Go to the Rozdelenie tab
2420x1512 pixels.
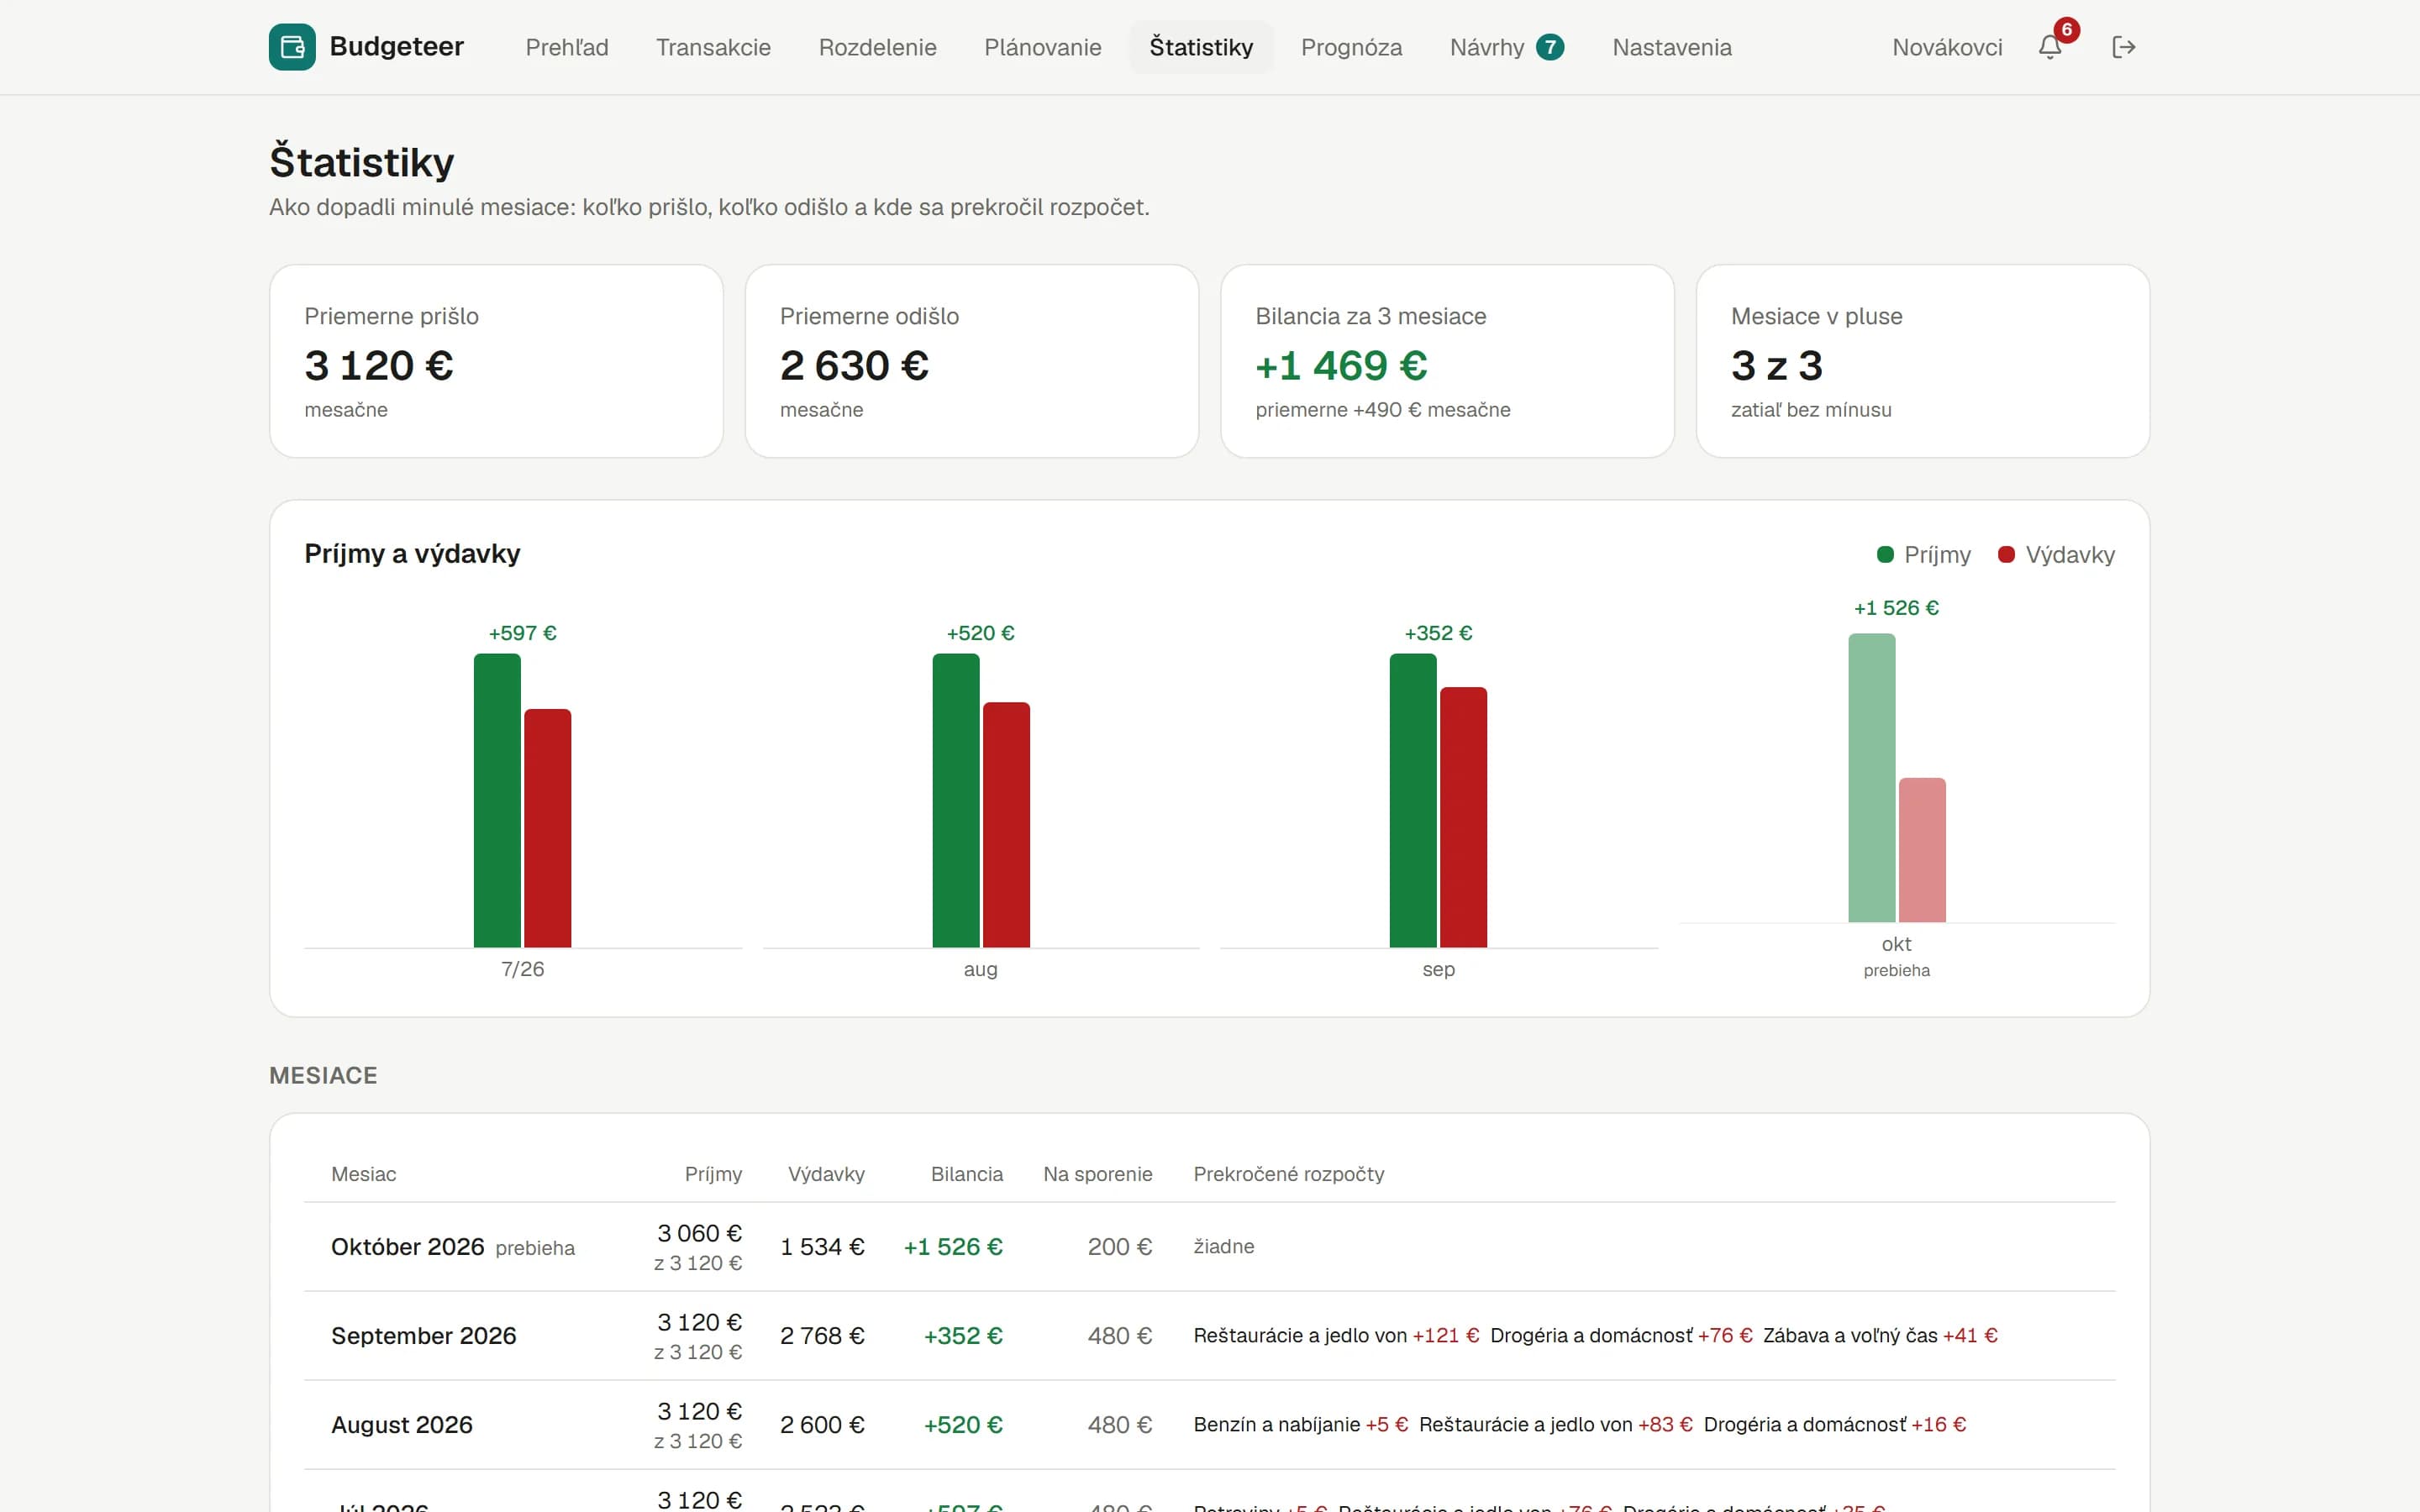click(x=877, y=47)
